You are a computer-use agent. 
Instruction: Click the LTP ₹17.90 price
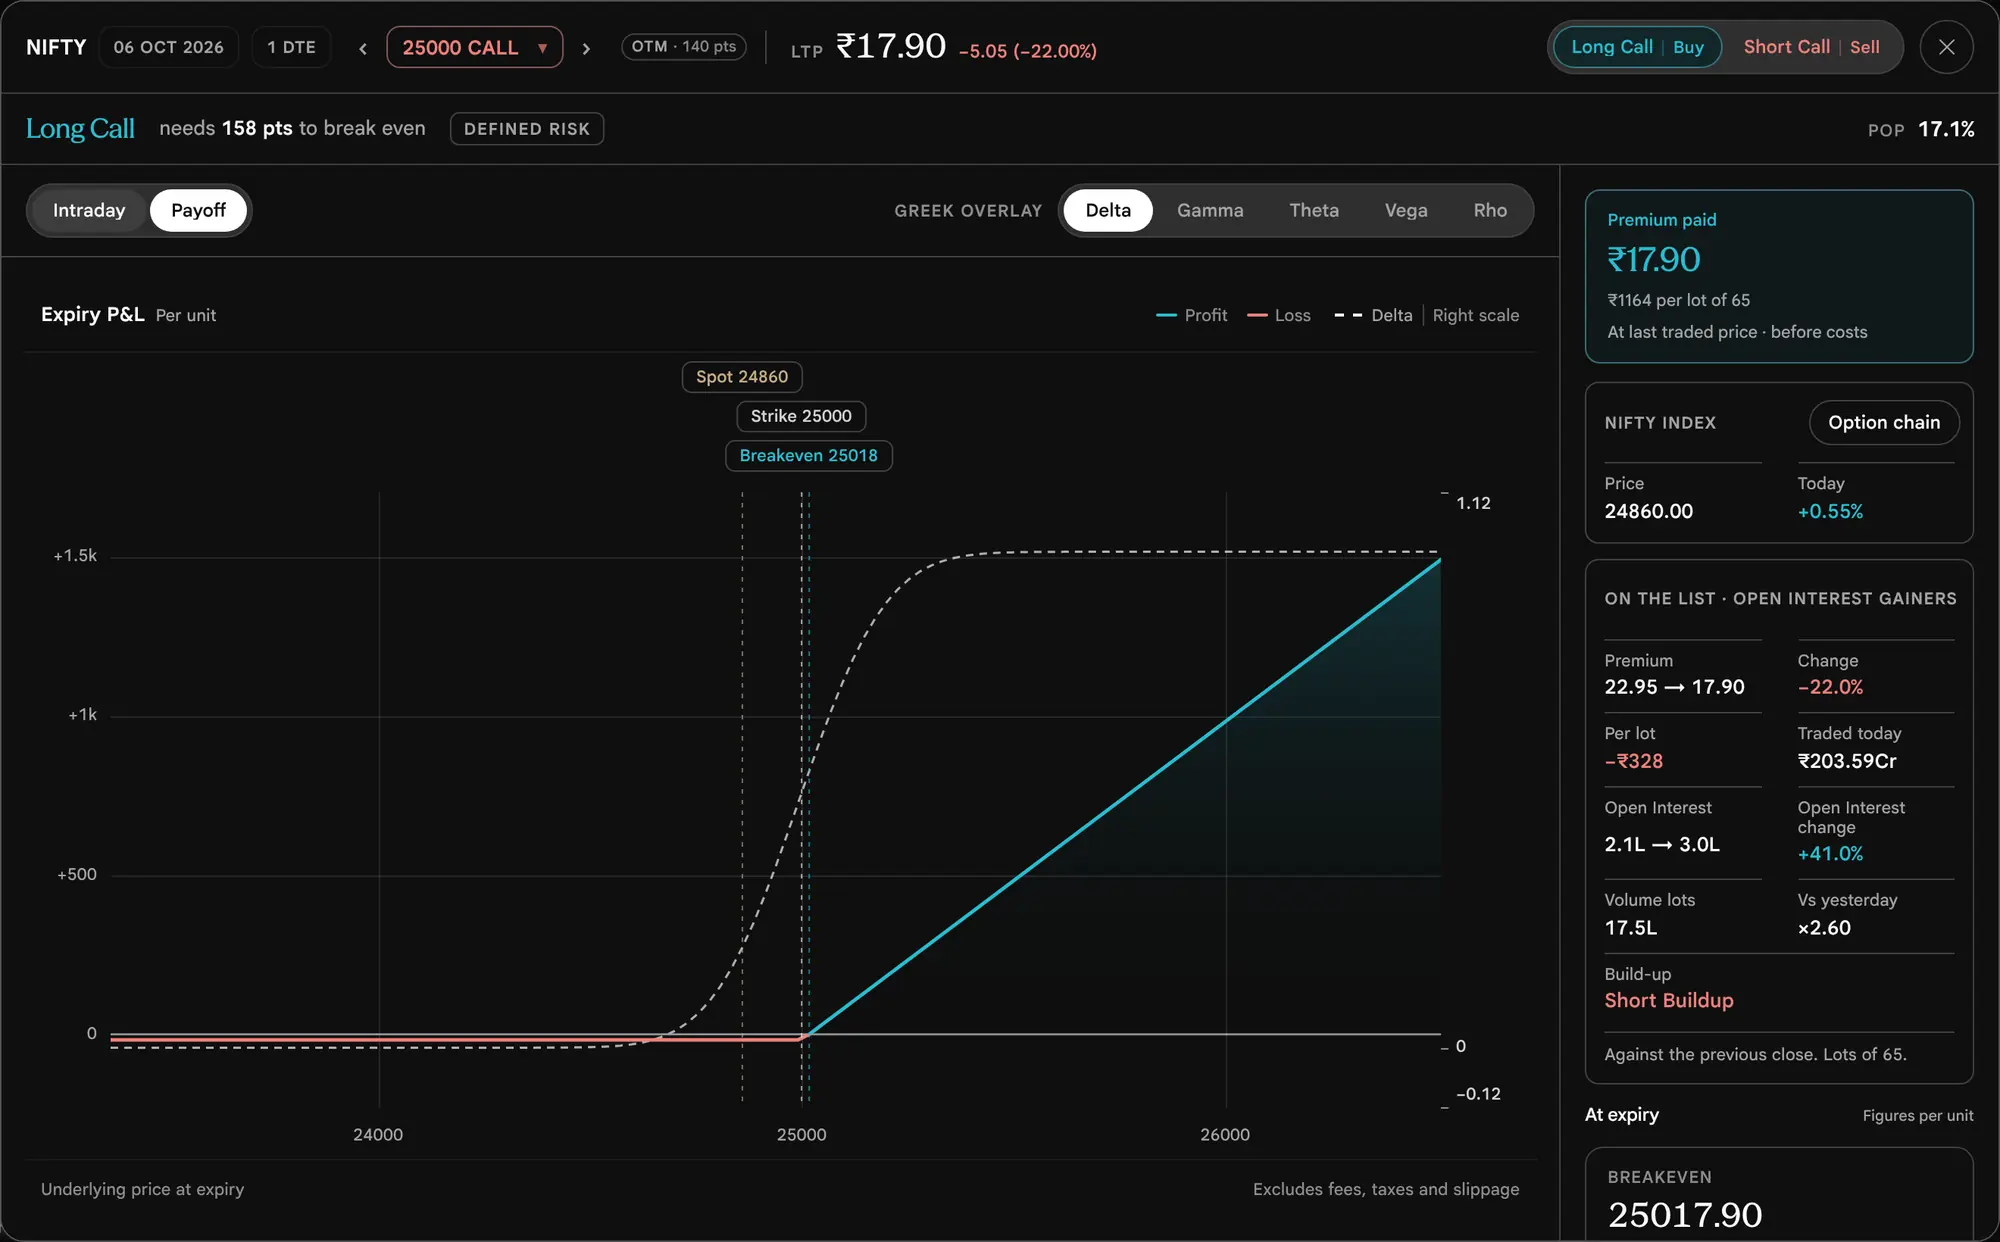(891, 47)
